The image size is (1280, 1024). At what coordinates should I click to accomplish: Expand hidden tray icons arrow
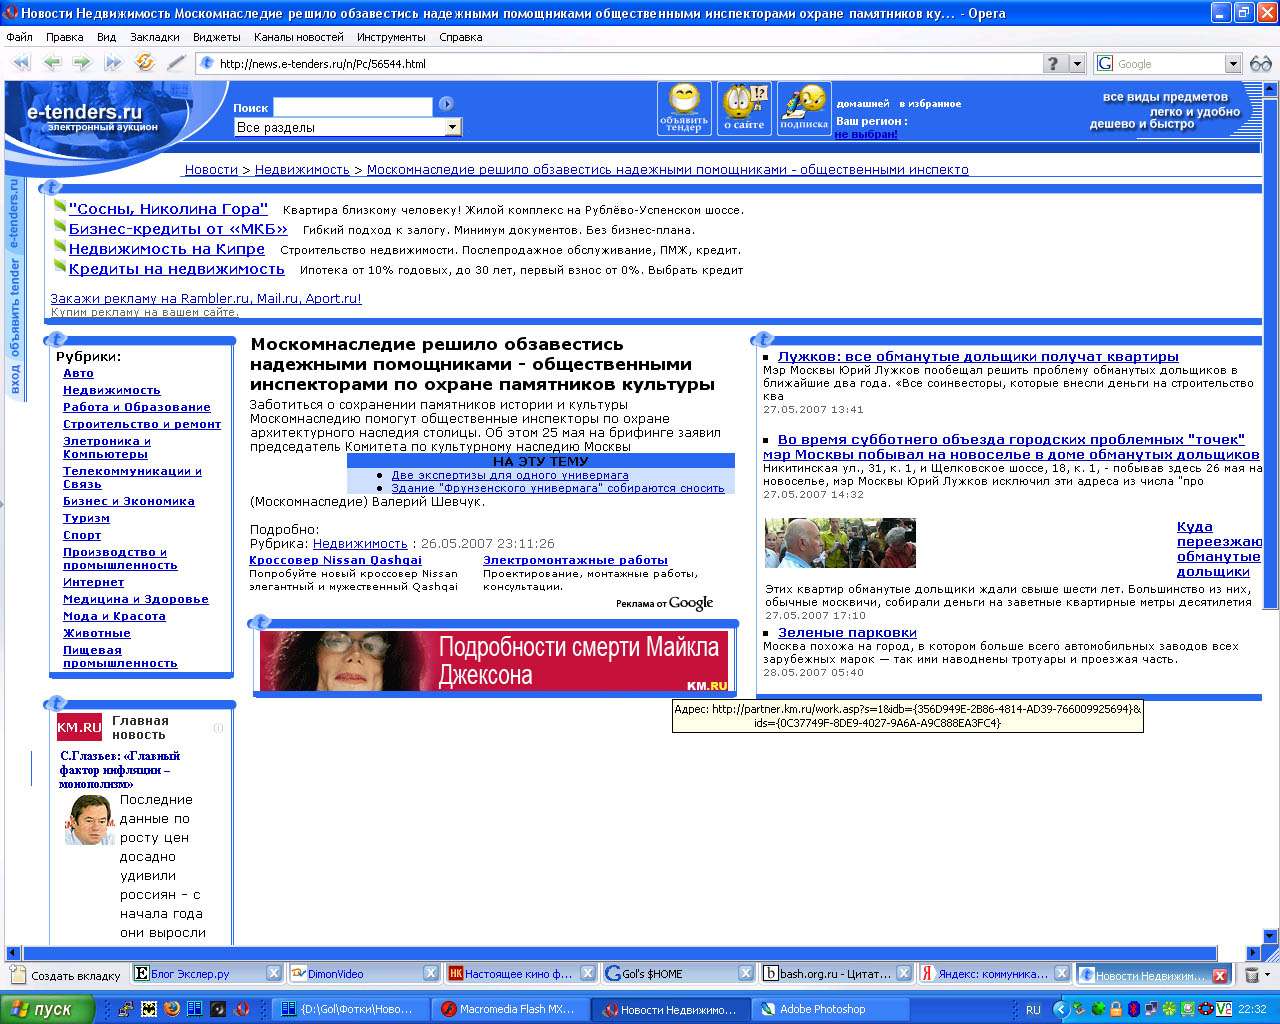[x=1062, y=1010]
